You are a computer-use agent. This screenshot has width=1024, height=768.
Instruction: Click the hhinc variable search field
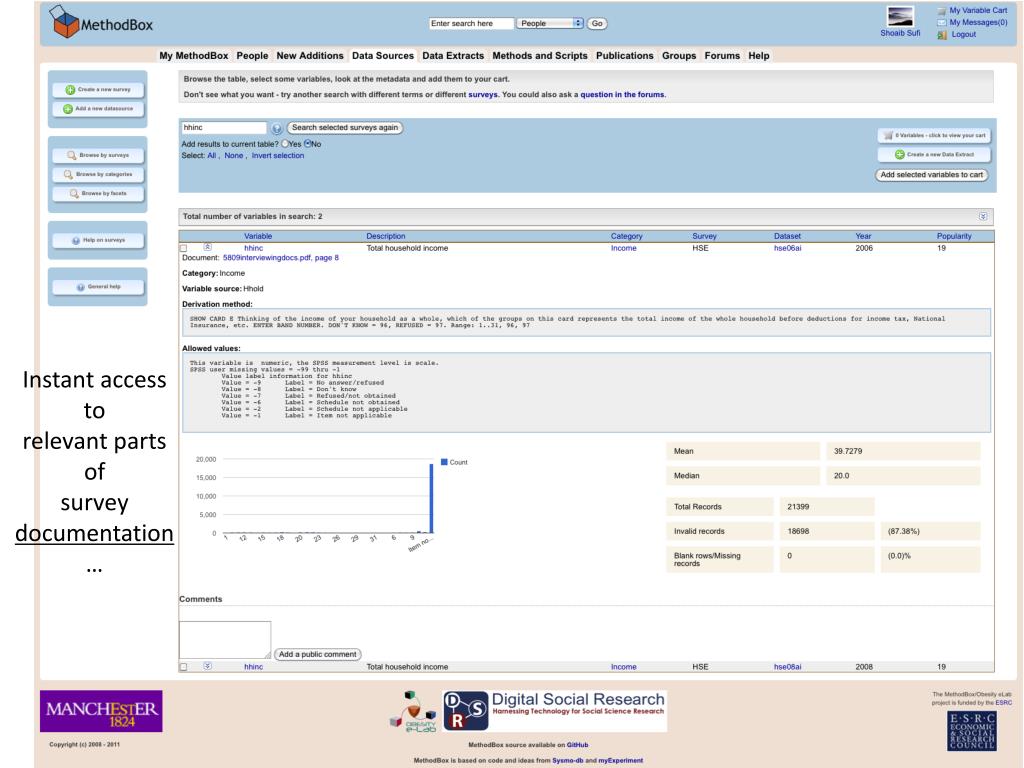[x=224, y=128]
